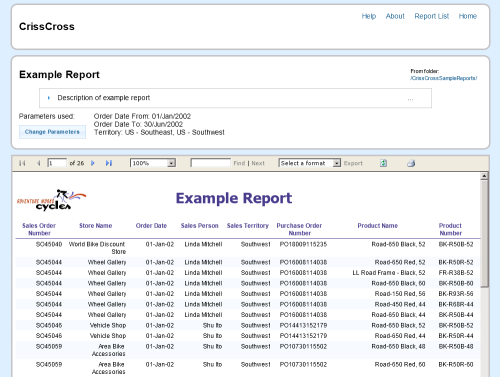The height and width of the screenshot is (377, 500).
Task: Click the Sales Territory column header
Action: pos(248,226)
